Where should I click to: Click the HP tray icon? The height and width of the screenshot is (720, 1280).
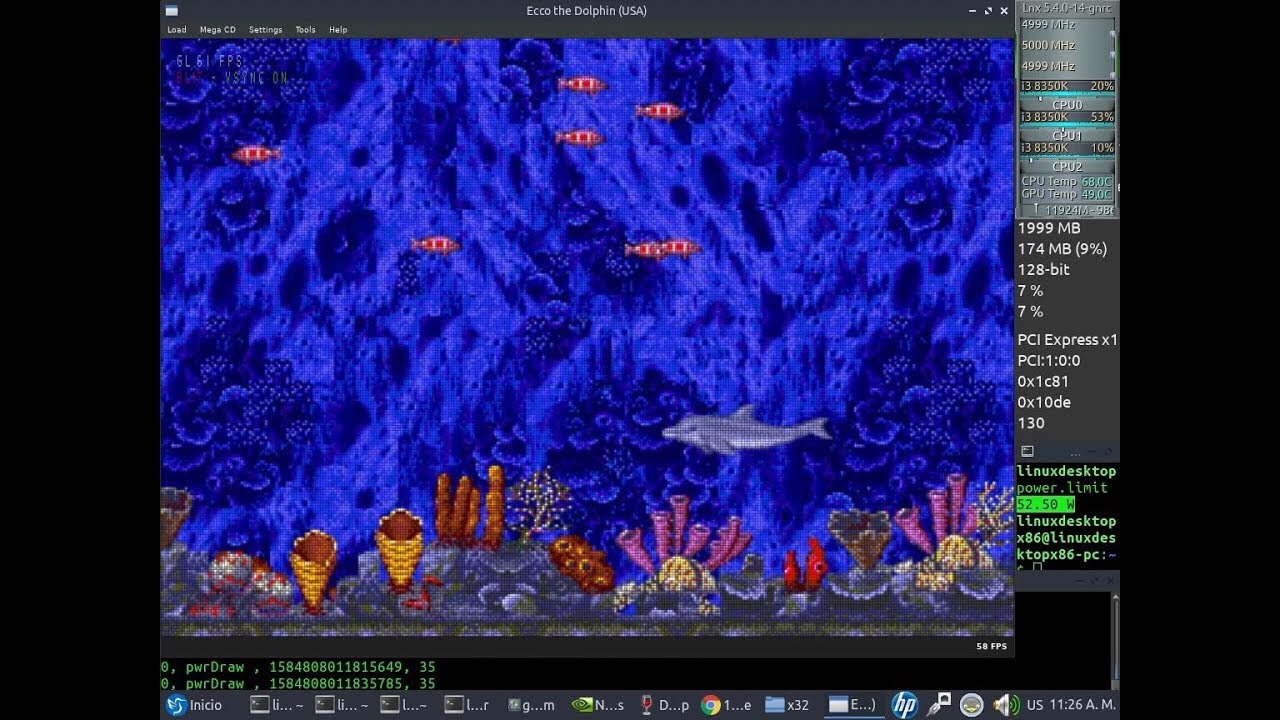[x=904, y=705]
